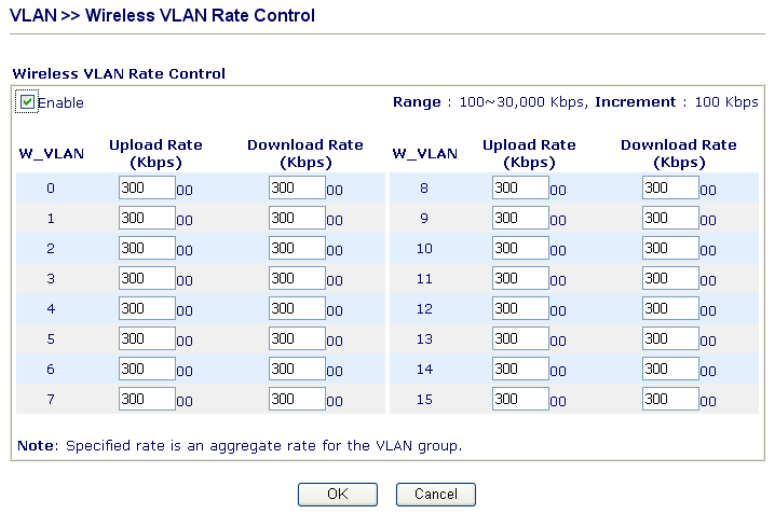Screen dimensions: 774x513
Task: Focus Download Rate input for W_VLAN 12
Action: pyautogui.click(x=670, y=308)
